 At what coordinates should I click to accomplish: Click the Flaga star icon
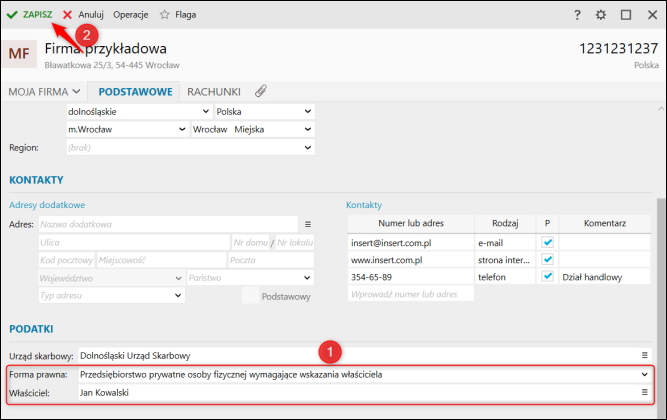(x=165, y=14)
